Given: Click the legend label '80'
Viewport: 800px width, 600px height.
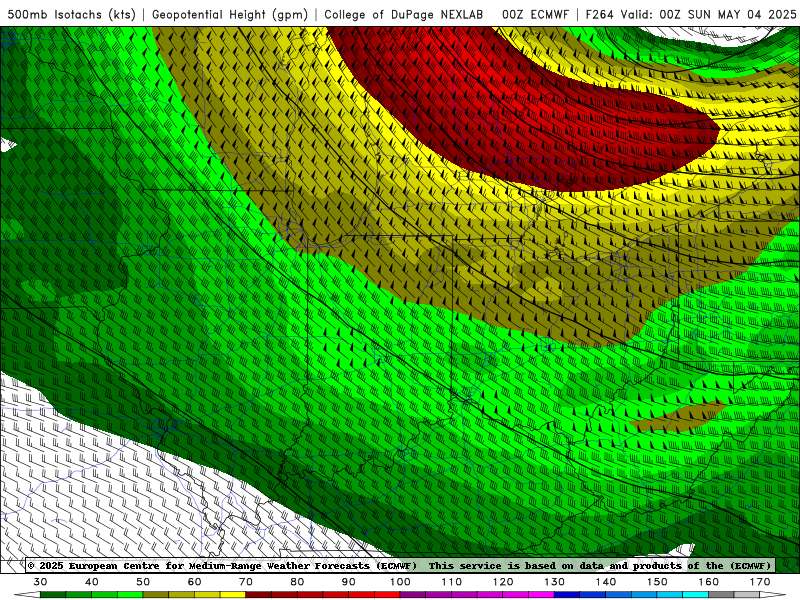Looking at the screenshot, I should [297, 582].
